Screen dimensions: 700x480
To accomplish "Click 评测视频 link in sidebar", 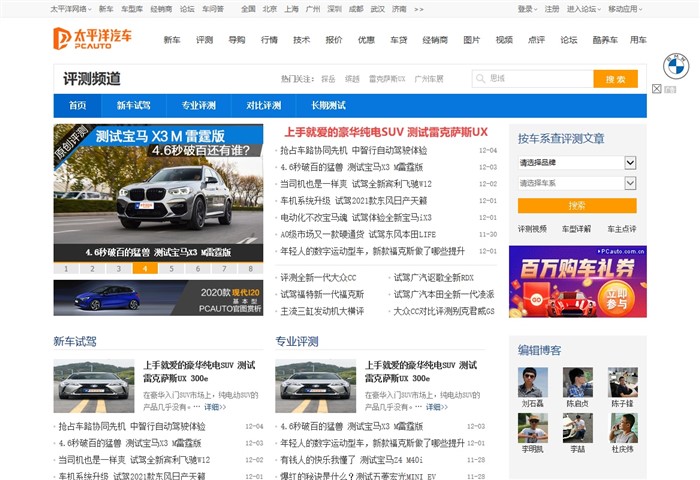I will point(532,229).
